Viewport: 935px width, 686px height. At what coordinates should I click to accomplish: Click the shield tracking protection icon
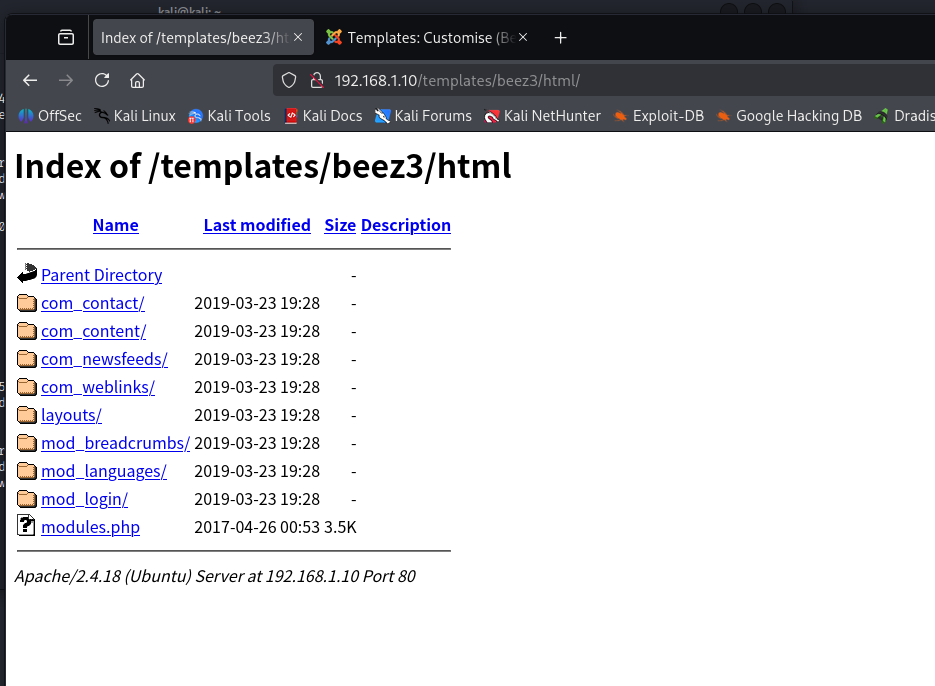[x=289, y=80]
